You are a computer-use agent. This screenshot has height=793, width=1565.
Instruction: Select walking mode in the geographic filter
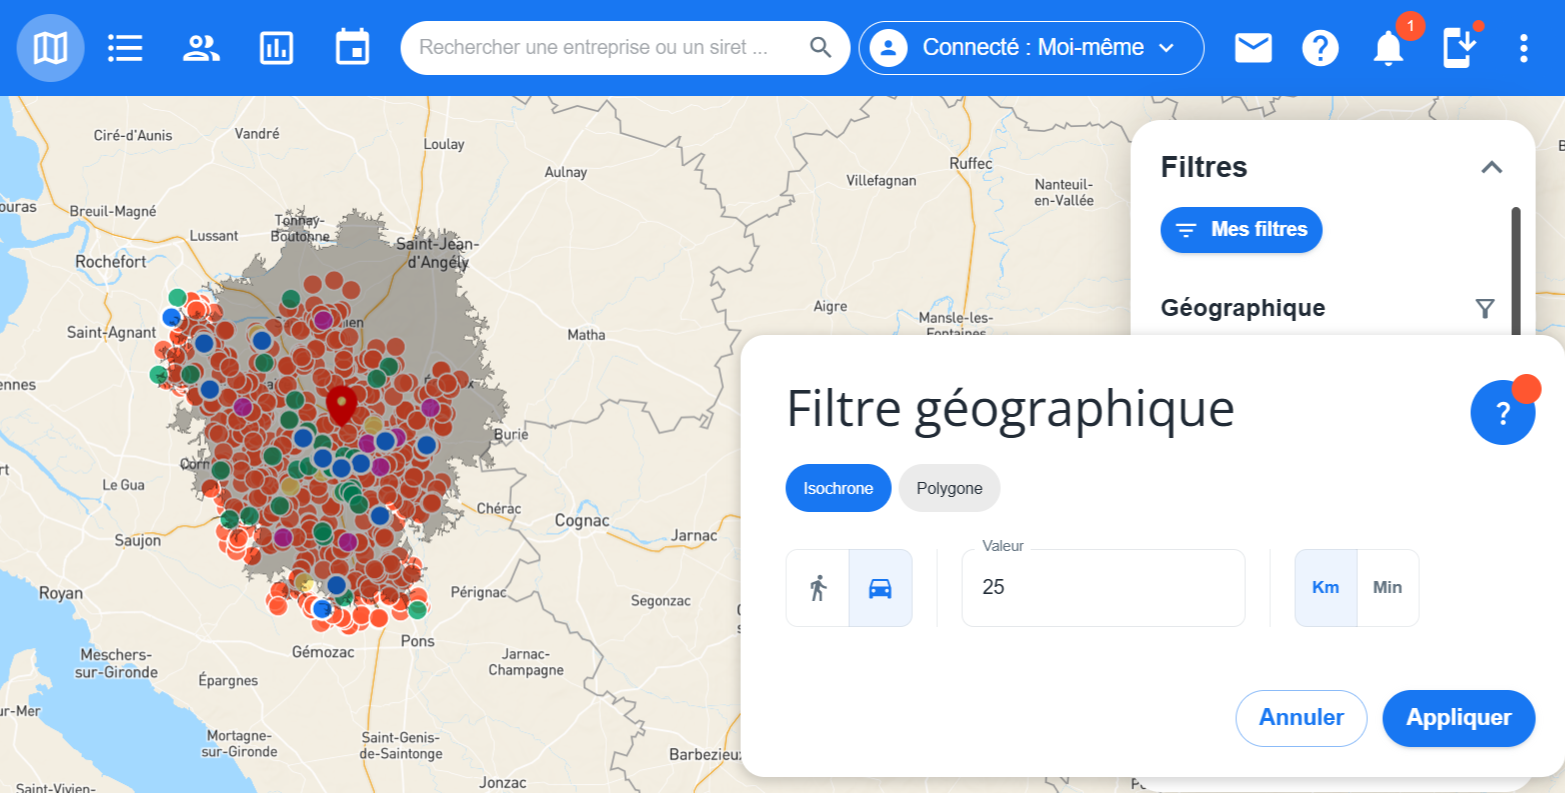pyautogui.click(x=820, y=587)
